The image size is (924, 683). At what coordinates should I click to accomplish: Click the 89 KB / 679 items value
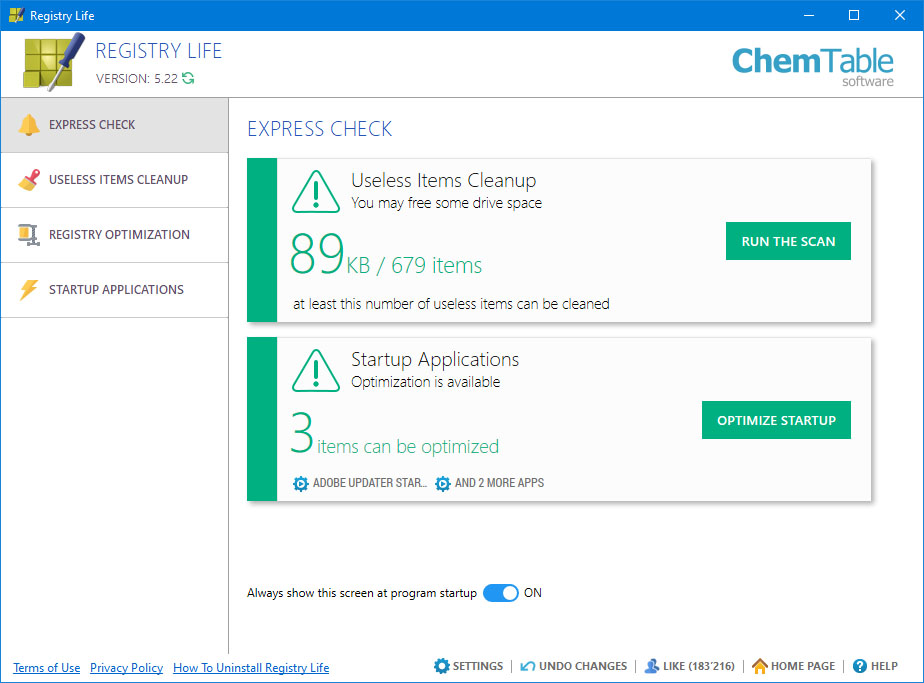click(386, 254)
